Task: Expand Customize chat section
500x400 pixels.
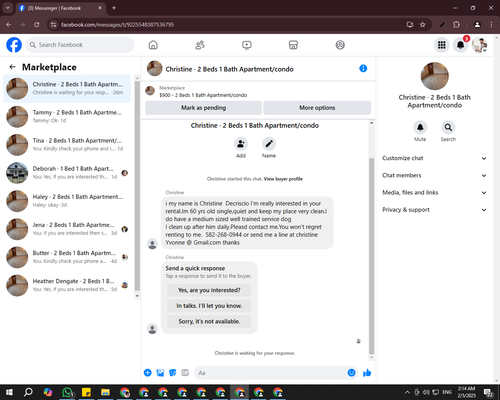Action: coord(434,158)
